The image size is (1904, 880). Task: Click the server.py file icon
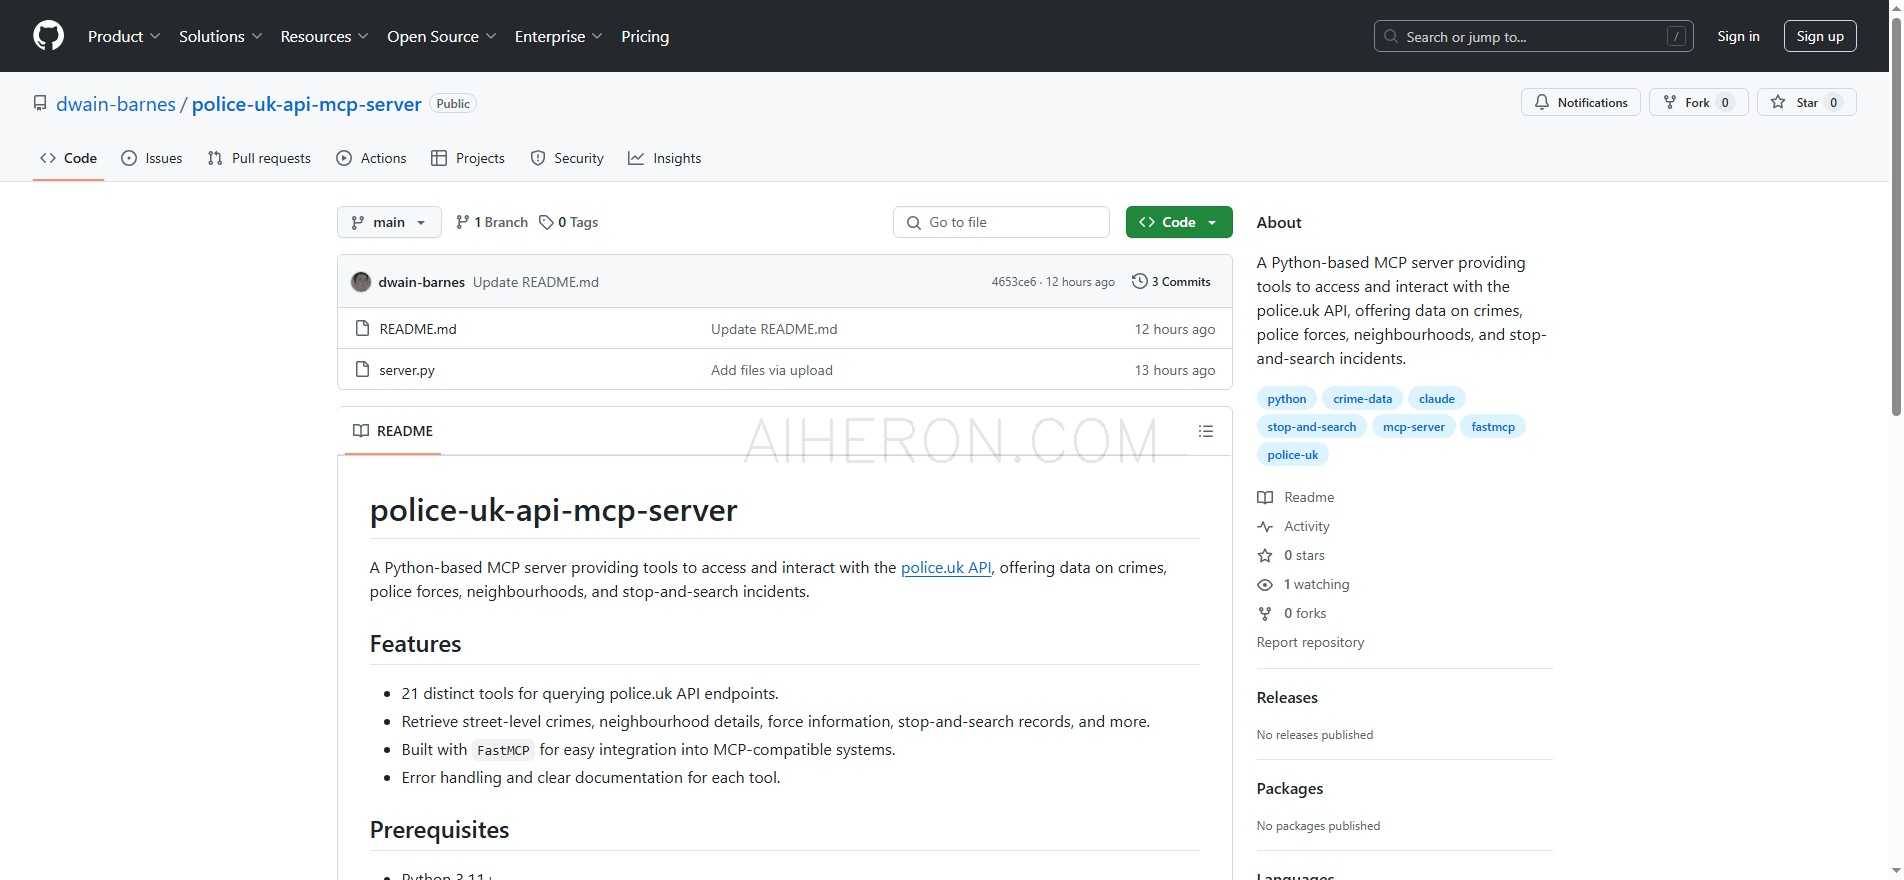[x=363, y=369]
